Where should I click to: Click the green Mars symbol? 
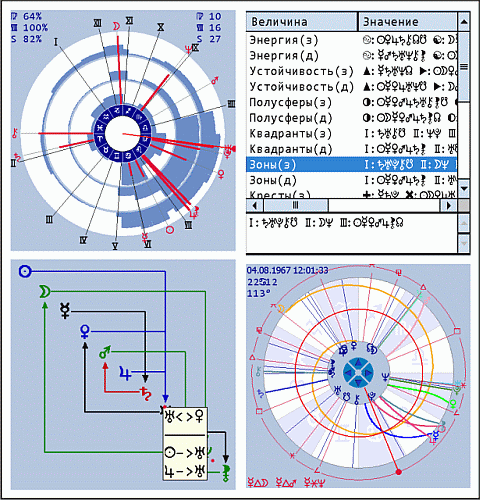105,353
